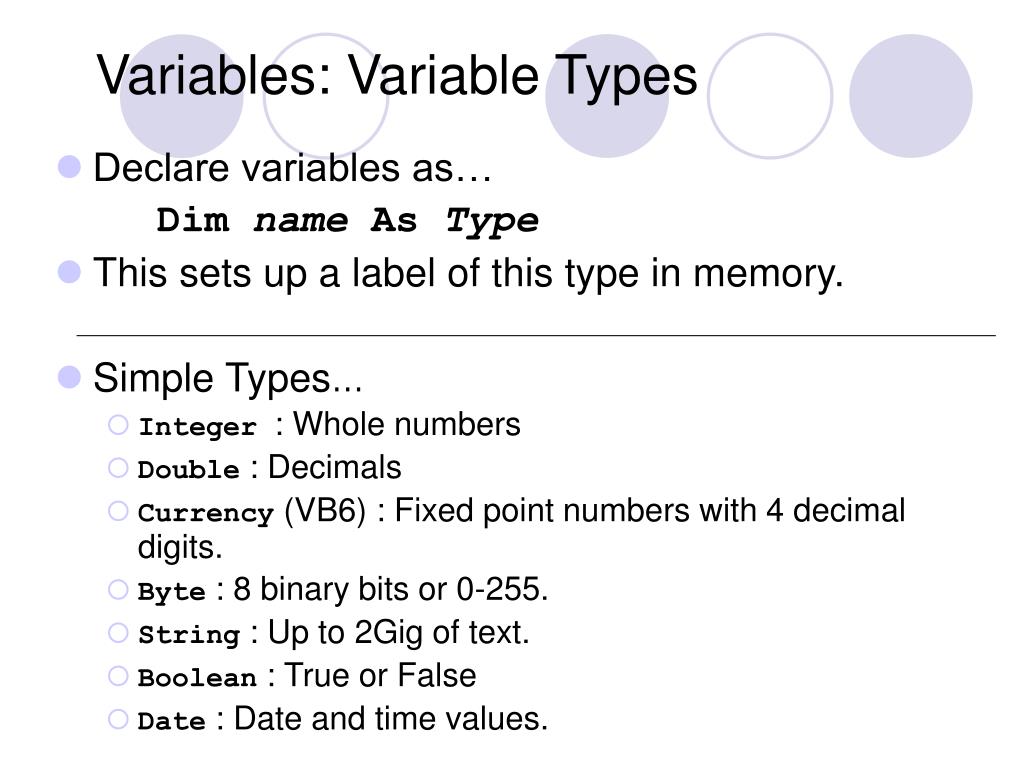The image size is (1024, 768).
Task: Click the text 'Up to 2Gig of text.'
Action: (398, 633)
